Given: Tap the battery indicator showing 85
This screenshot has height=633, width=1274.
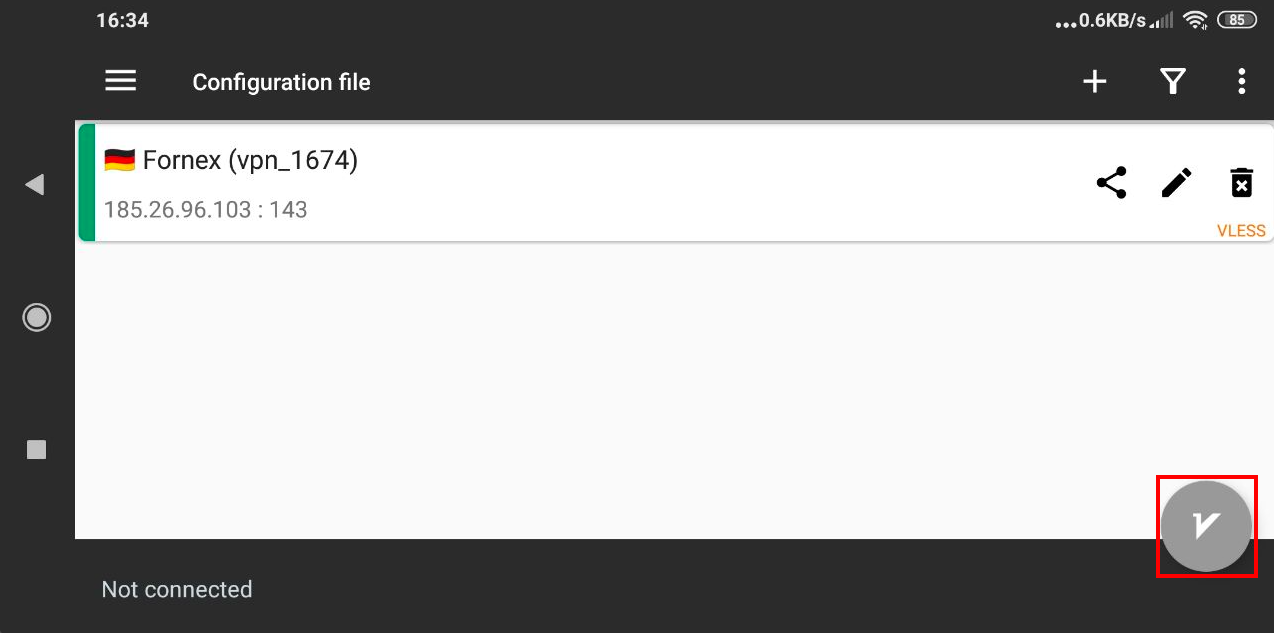Looking at the screenshot, I should [x=1237, y=20].
